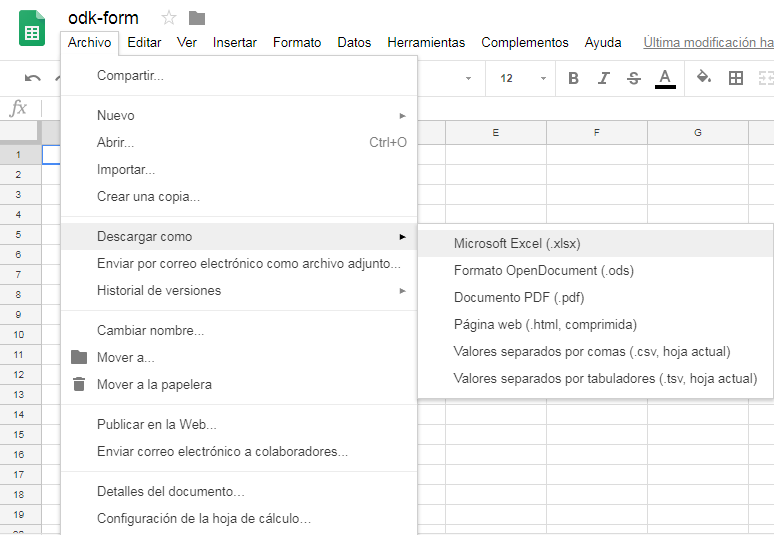Viewport: 774px width, 535px height.
Task: Click the odk-form document title
Action: (103, 18)
